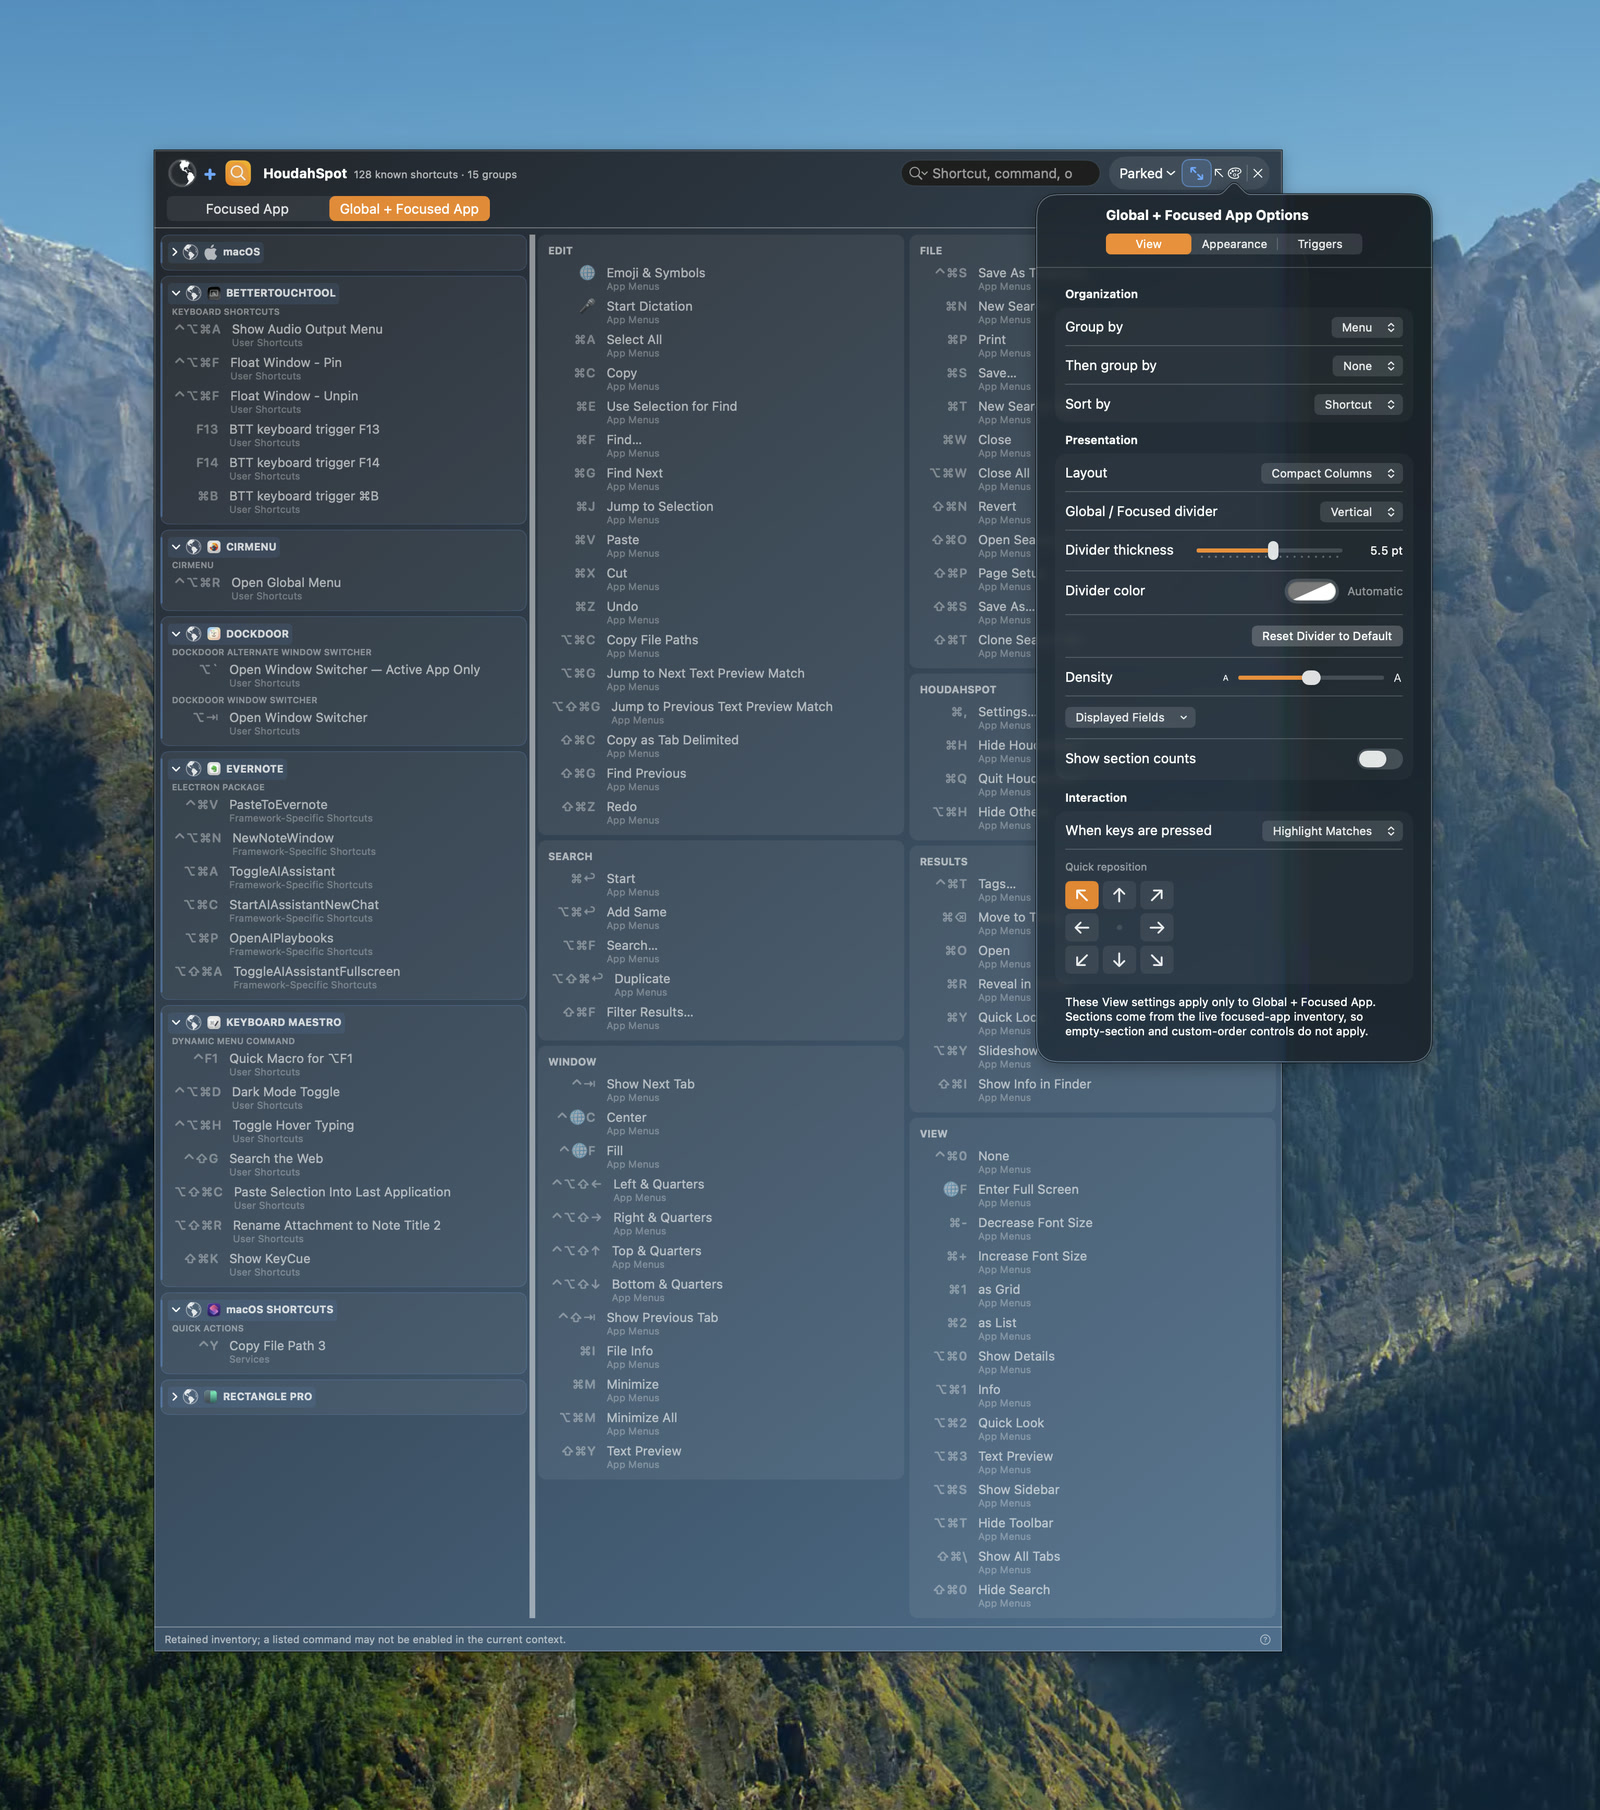The image size is (1600, 1810).
Task: Collapse the BetterTouchTool group
Action: pyautogui.click(x=176, y=293)
